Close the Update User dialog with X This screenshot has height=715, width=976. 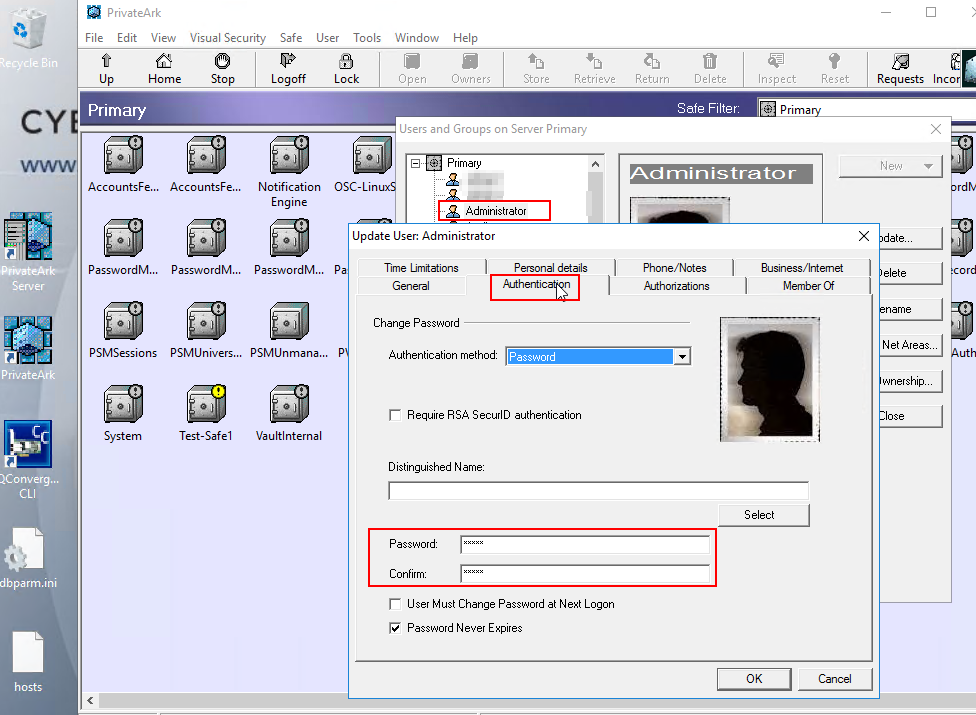click(863, 236)
